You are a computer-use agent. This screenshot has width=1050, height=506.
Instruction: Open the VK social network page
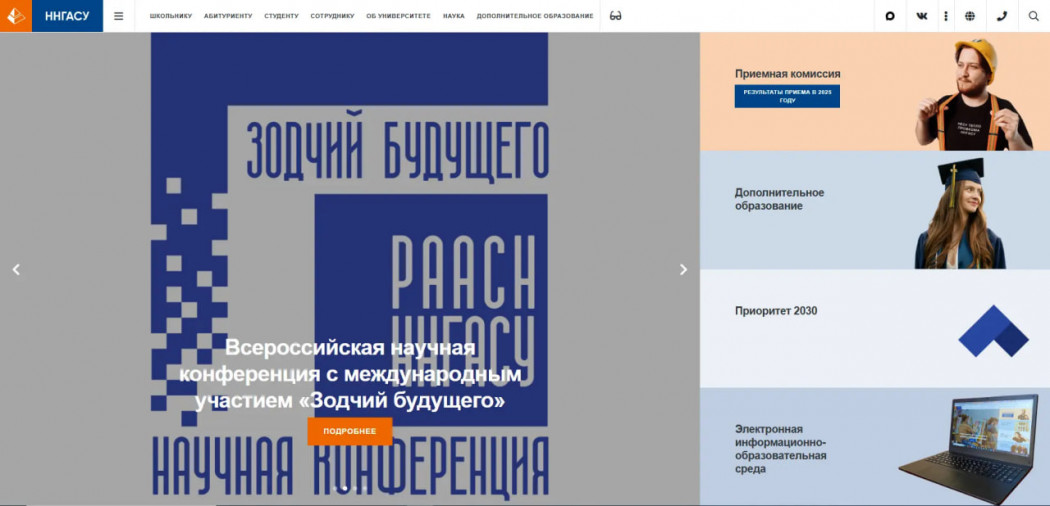pyautogui.click(x=922, y=16)
